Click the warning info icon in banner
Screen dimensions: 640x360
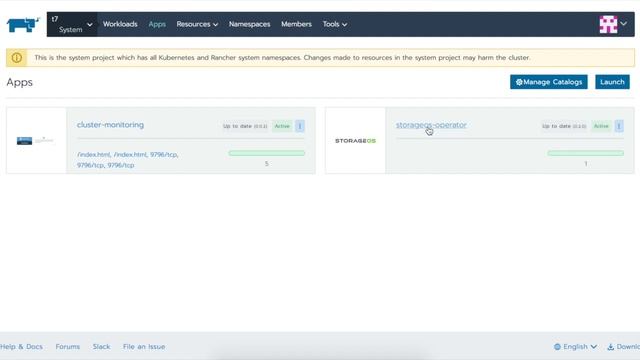click(17, 58)
